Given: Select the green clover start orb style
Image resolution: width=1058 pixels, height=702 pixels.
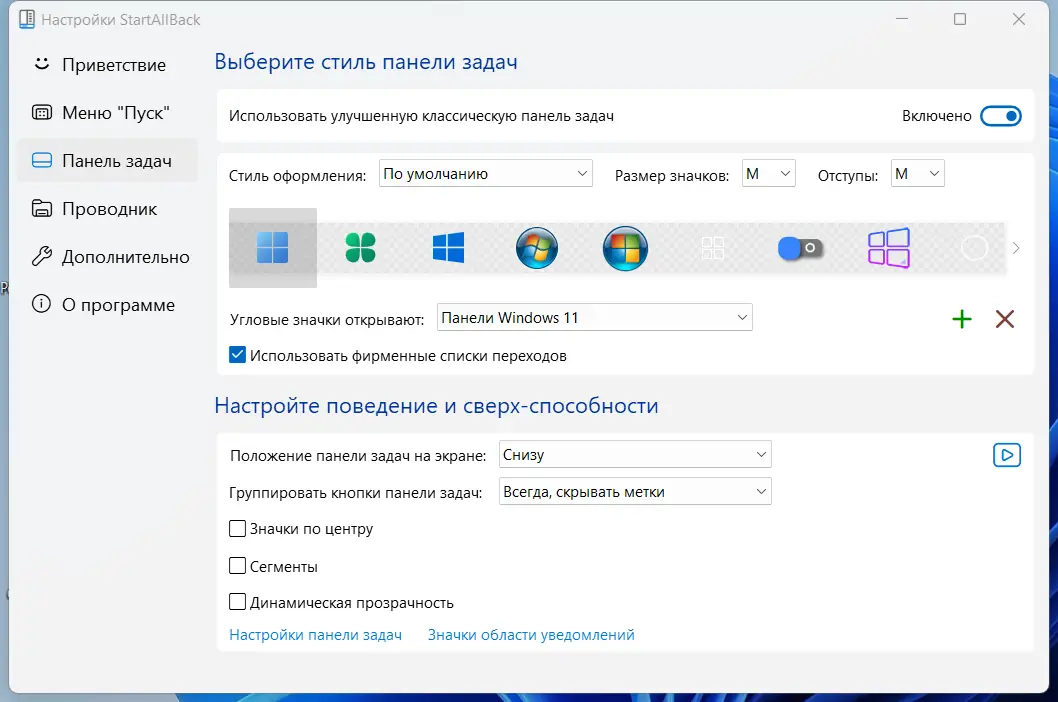Looking at the screenshot, I should tap(360, 248).
